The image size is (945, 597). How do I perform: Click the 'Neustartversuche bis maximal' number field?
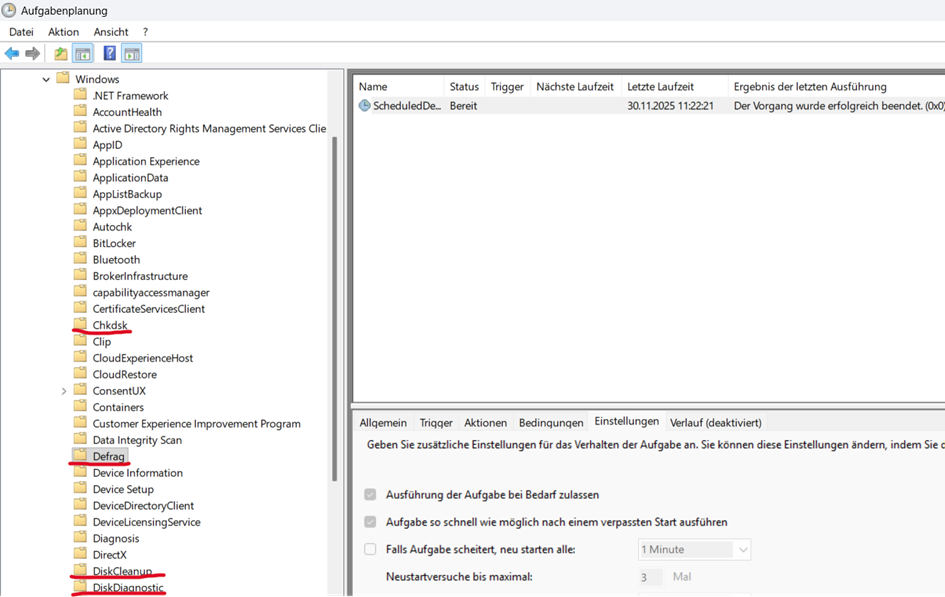pos(650,577)
